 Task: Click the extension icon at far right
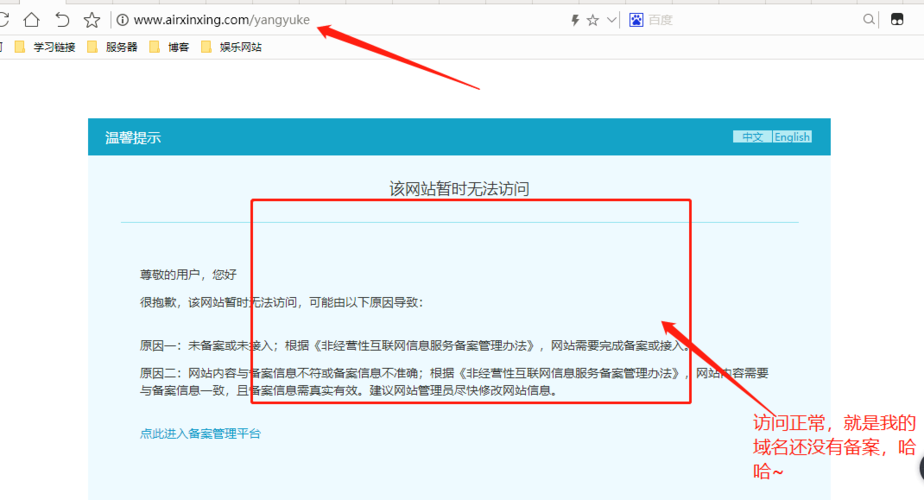(x=897, y=19)
